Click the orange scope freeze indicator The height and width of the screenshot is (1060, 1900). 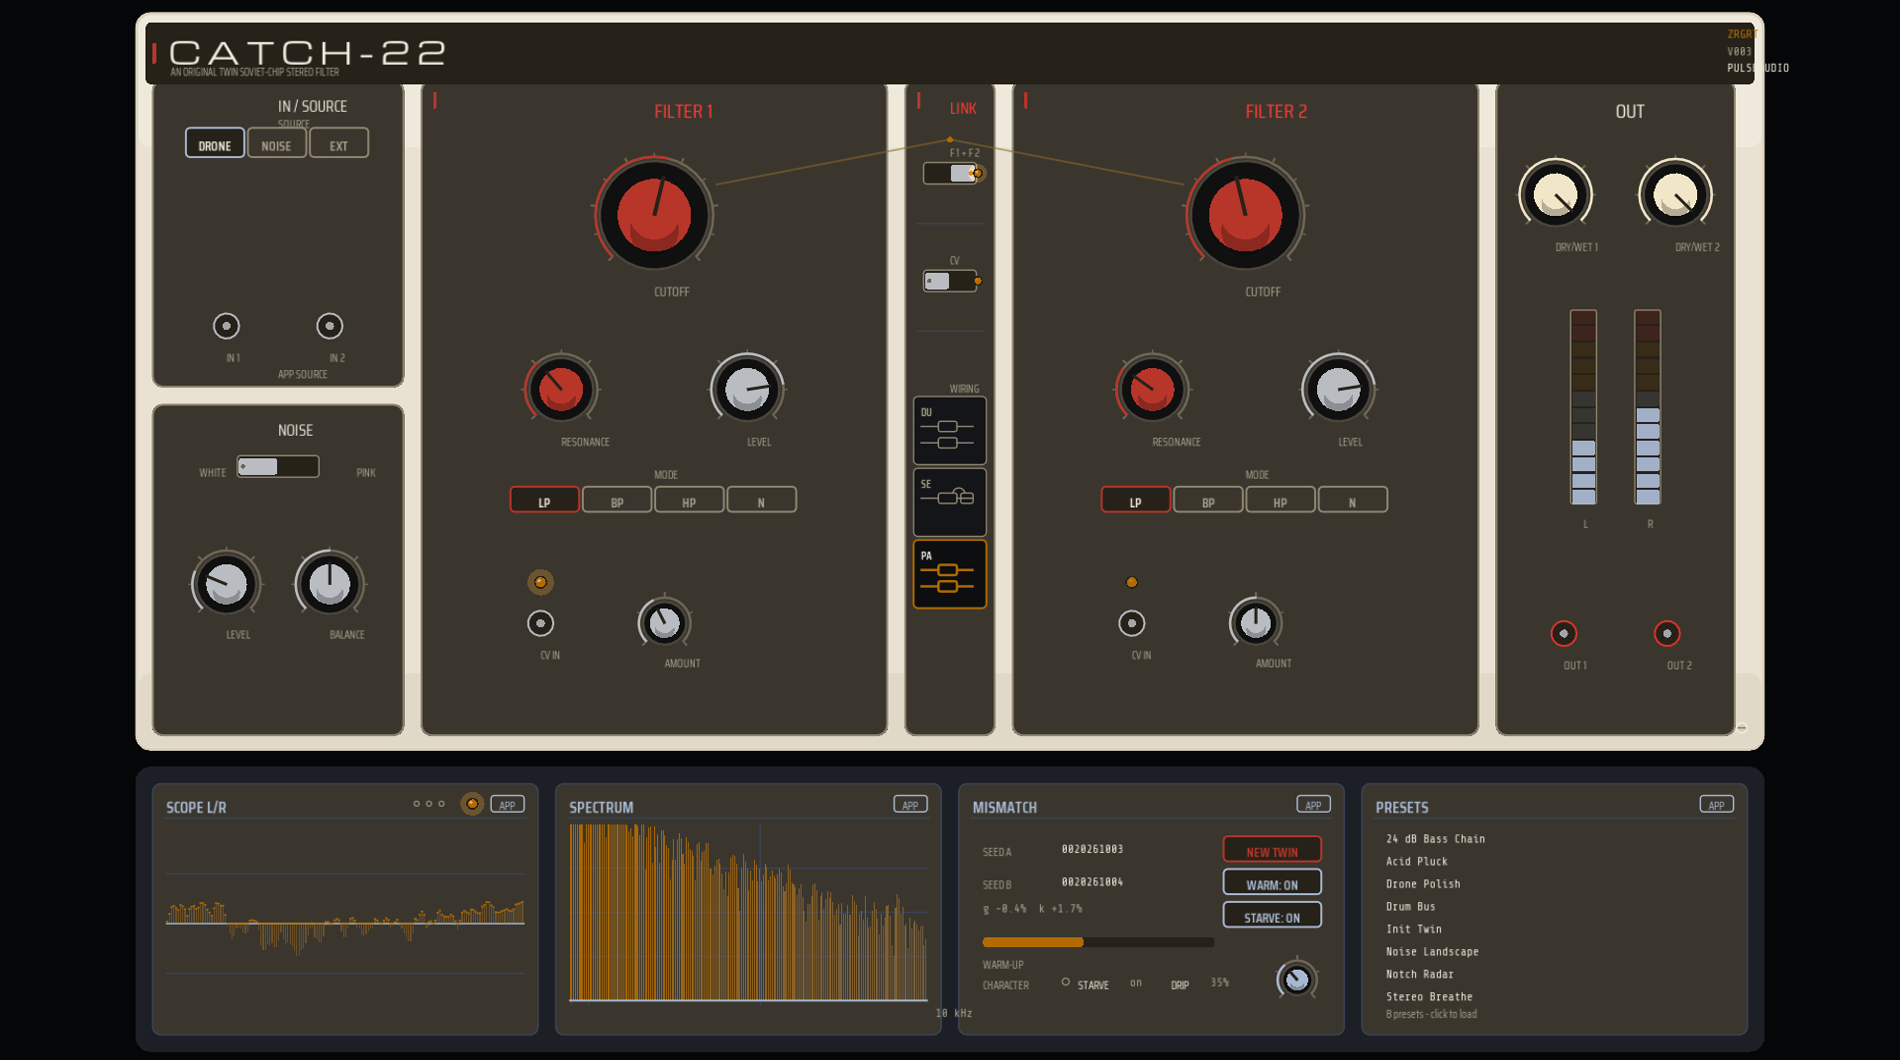[472, 804]
